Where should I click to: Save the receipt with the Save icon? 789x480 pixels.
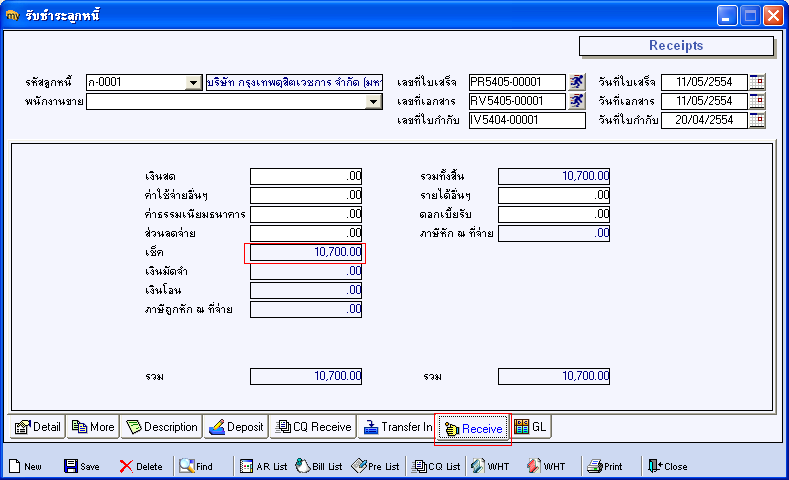click(81, 466)
